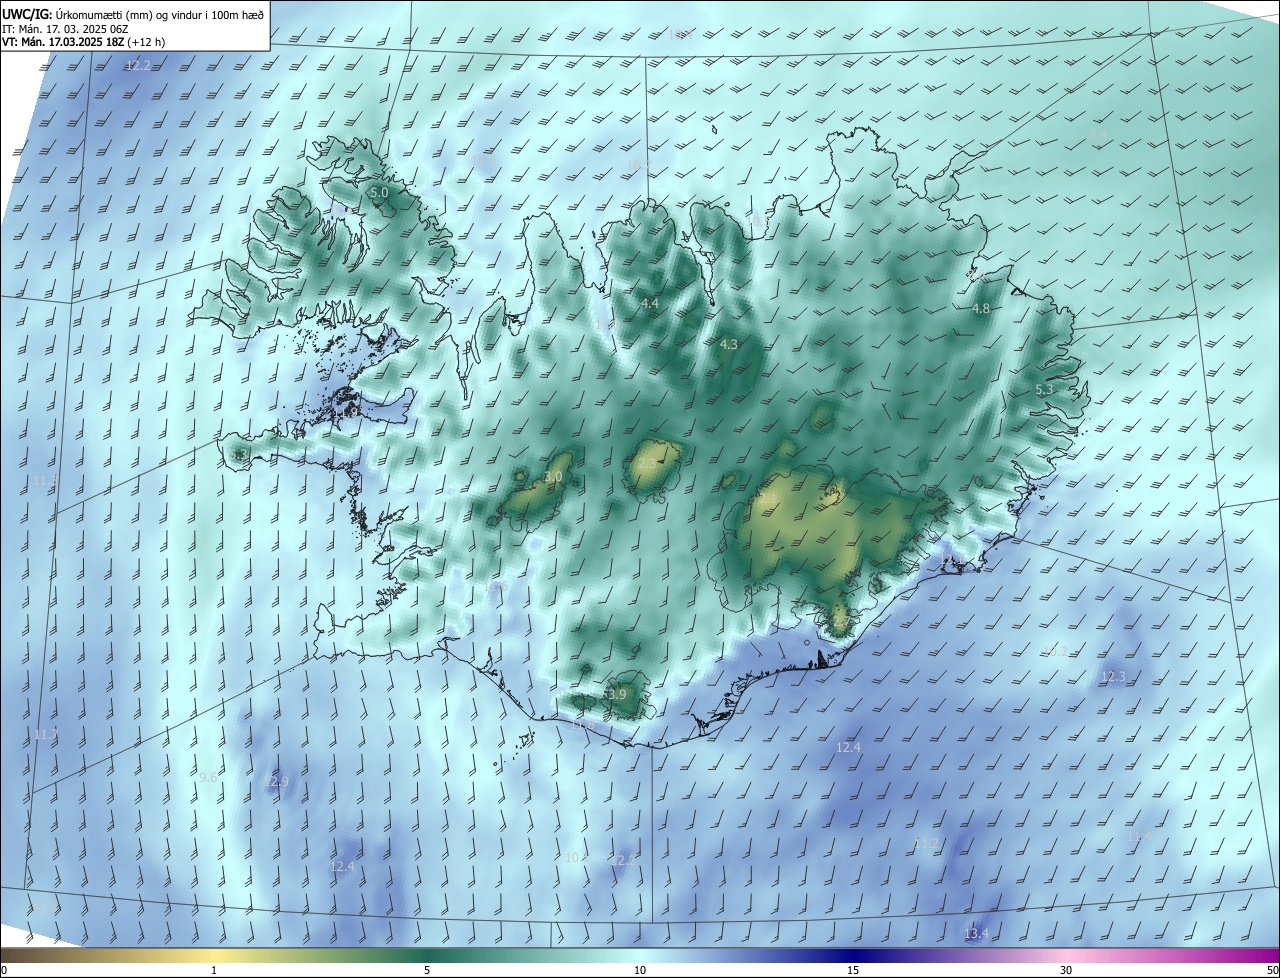Click the '1' tick on the color scale
This screenshot has width=1280, height=978.
tap(214, 970)
